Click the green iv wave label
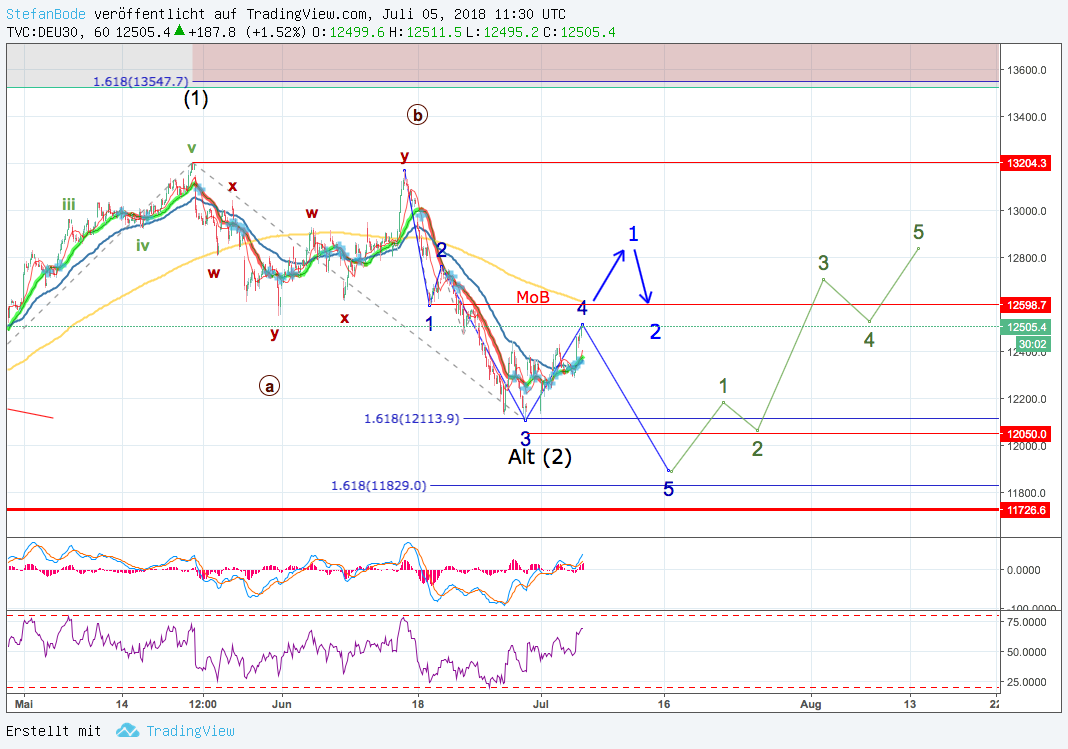The height and width of the screenshot is (749, 1068). click(142, 246)
